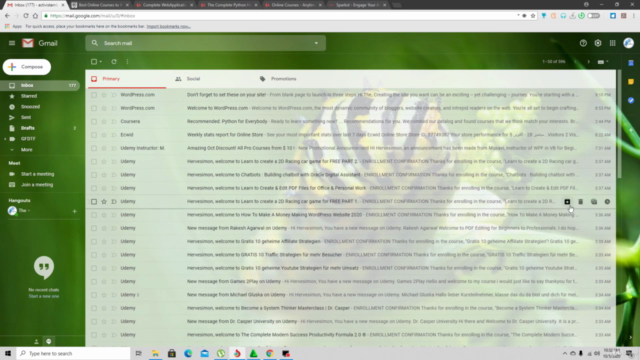Click the Search mail field
The height and width of the screenshot is (360, 640).
pos(206,43)
